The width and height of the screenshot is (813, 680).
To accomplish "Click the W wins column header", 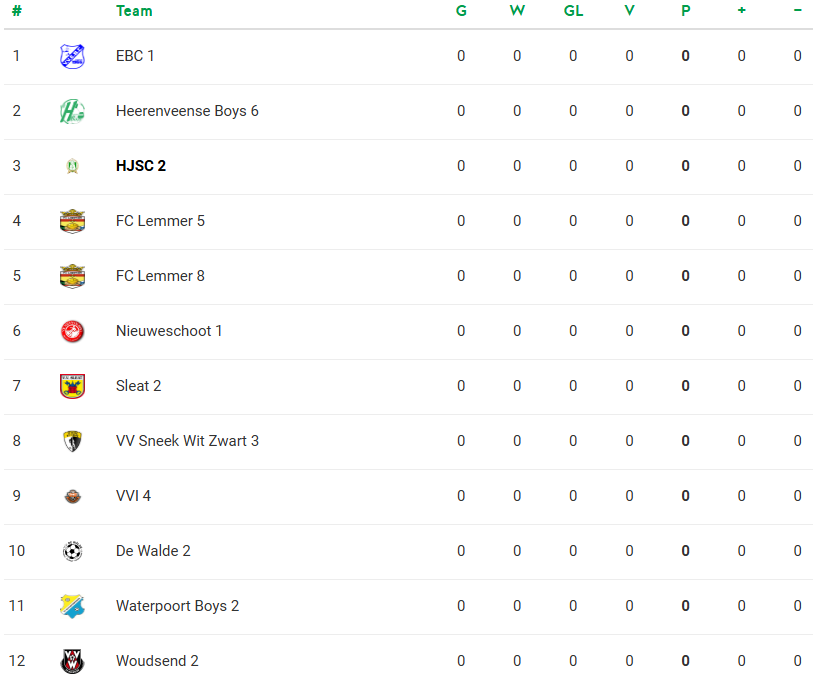I will 517,11.
